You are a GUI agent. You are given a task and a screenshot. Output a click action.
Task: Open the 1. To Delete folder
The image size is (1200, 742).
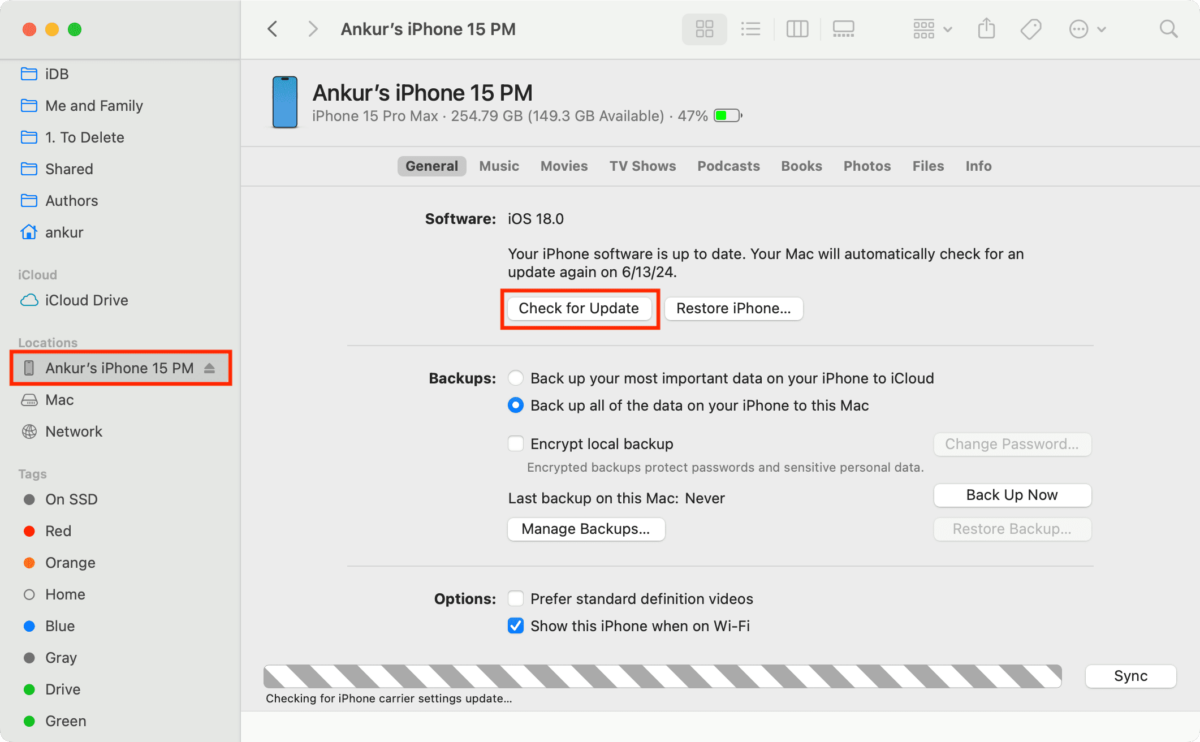72,137
